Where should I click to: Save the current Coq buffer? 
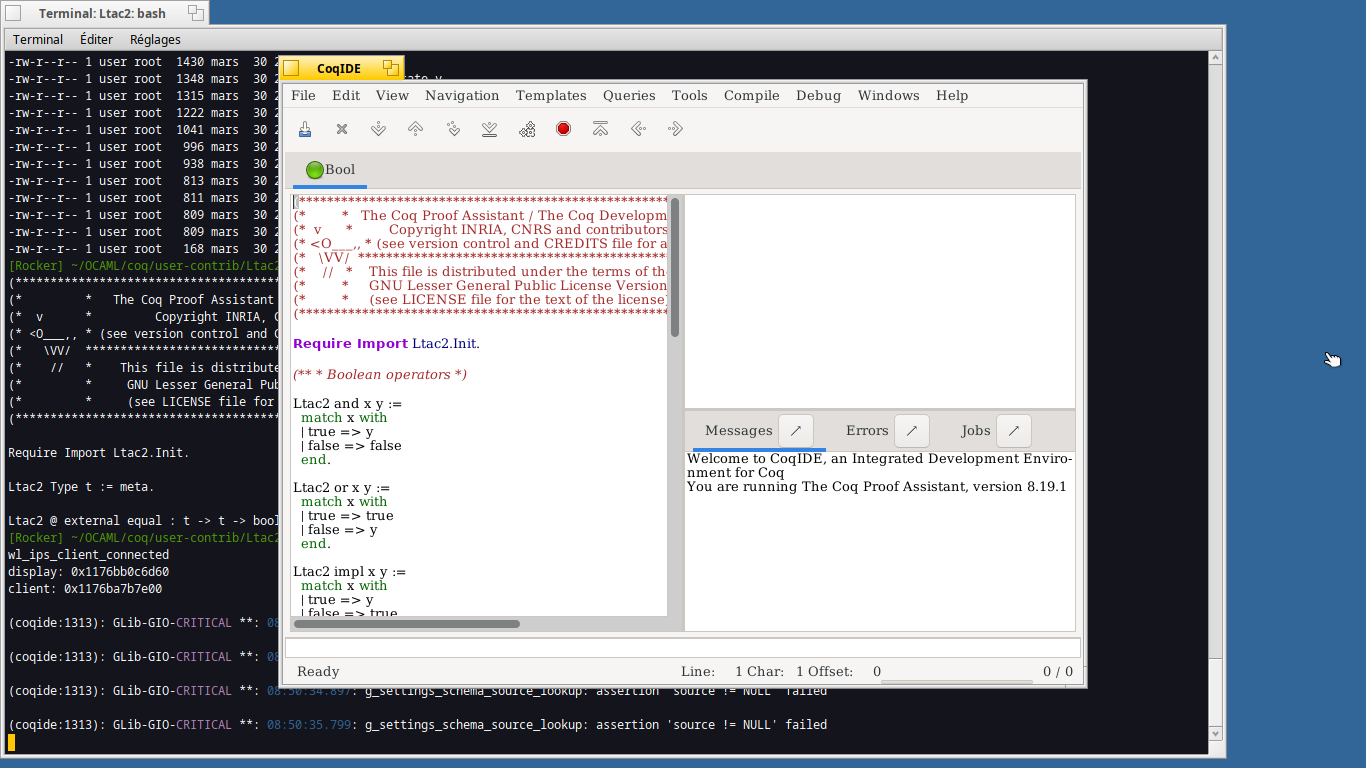tap(306, 129)
